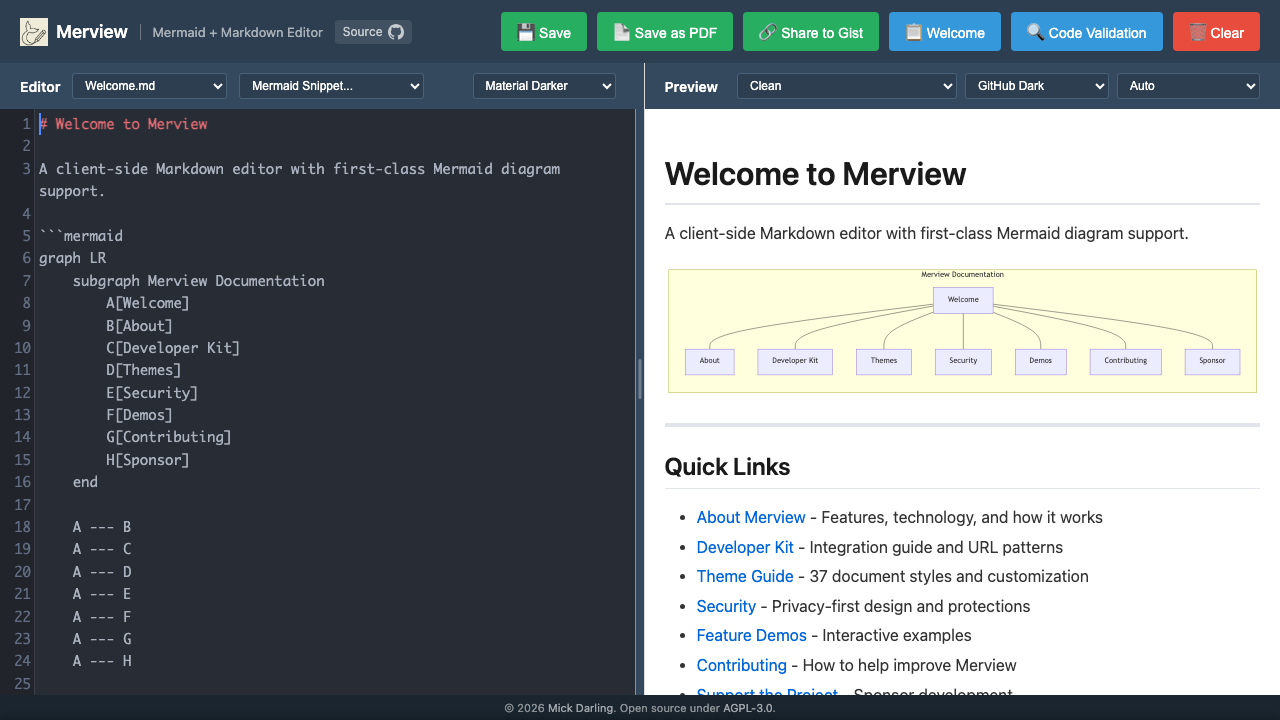Click the 'A --- H' code line
This screenshot has width=1280, height=720.
click(x=102, y=661)
